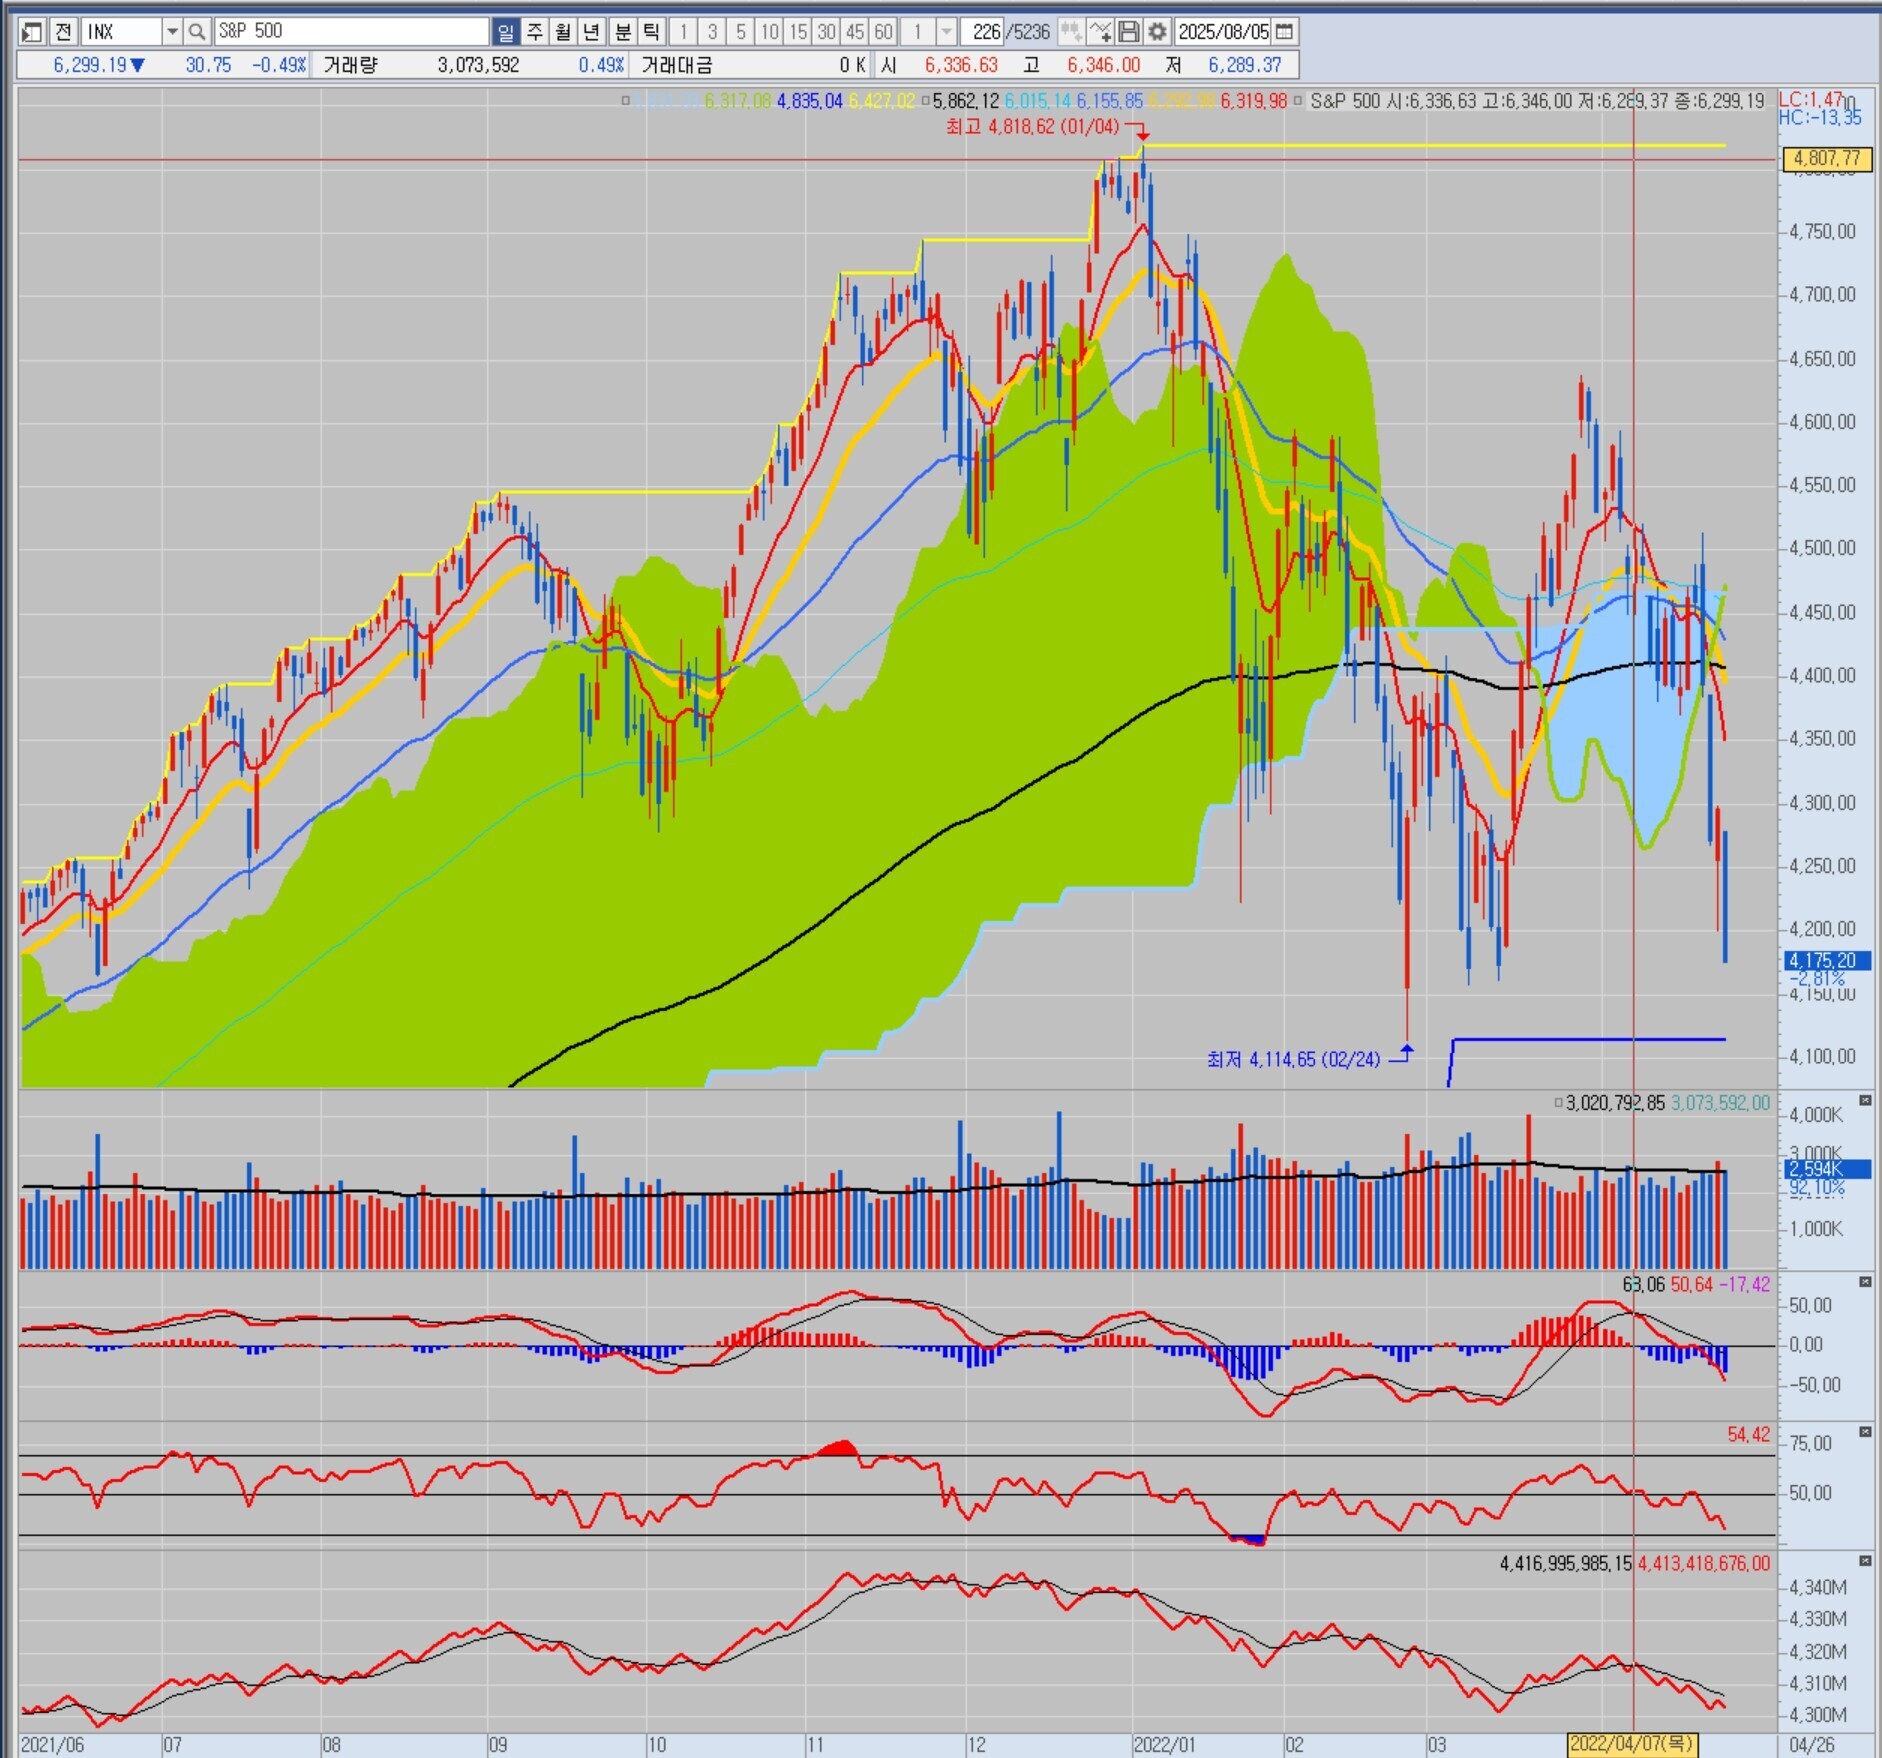Click the 4,807.77 crosshair price label
The height and width of the screenshot is (1758, 1882).
click(1827, 159)
